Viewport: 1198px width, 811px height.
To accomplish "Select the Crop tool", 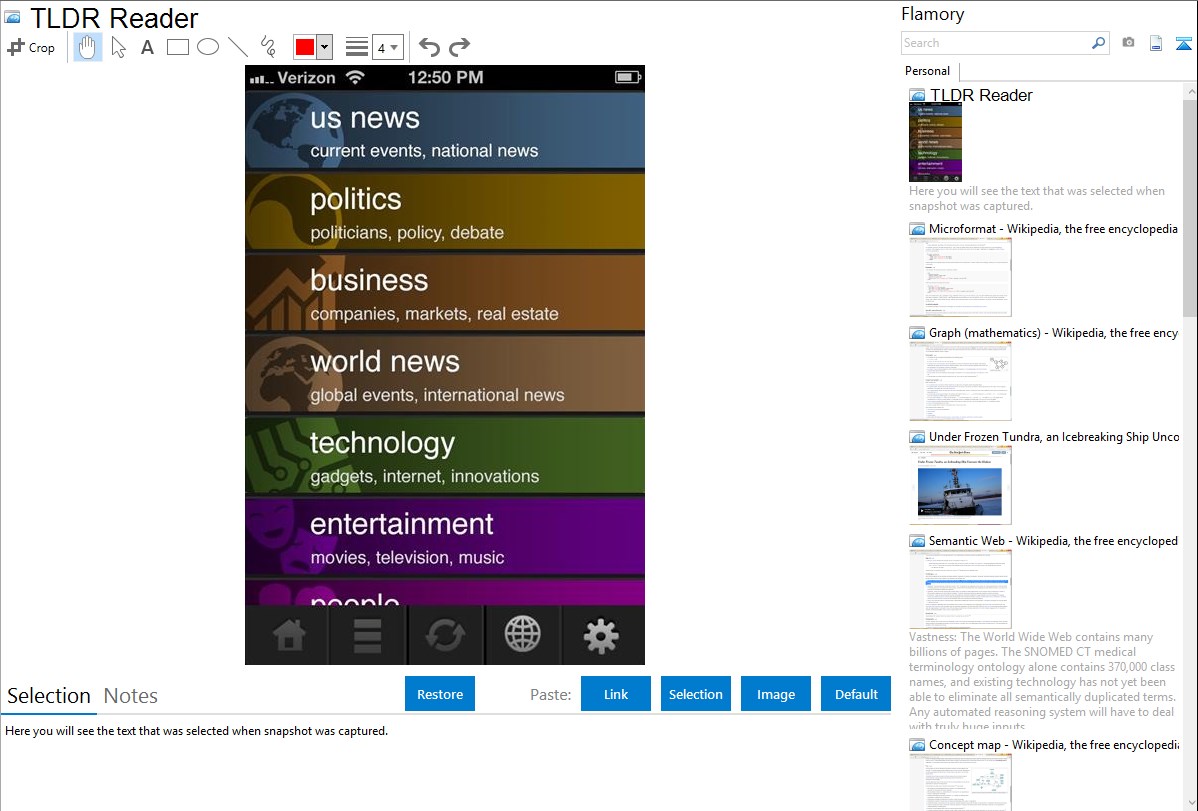I will (x=31, y=47).
